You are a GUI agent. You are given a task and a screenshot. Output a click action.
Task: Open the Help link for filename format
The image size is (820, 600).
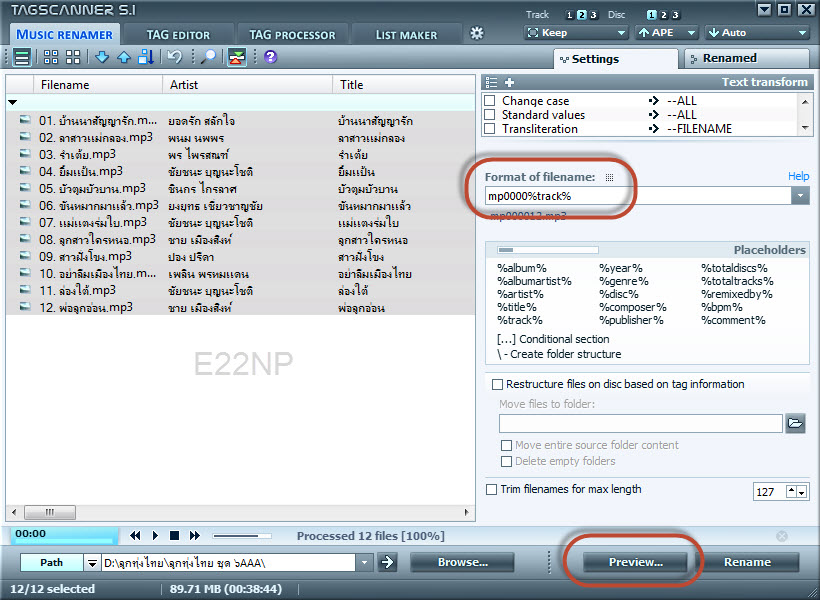[799, 176]
